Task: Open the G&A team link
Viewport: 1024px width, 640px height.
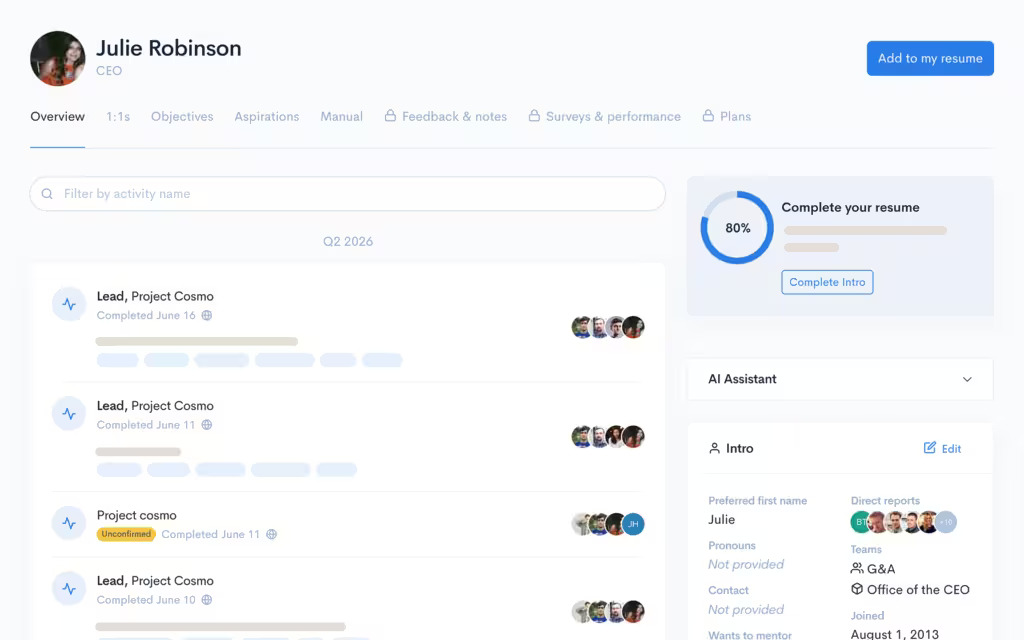Action: tap(881, 569)
